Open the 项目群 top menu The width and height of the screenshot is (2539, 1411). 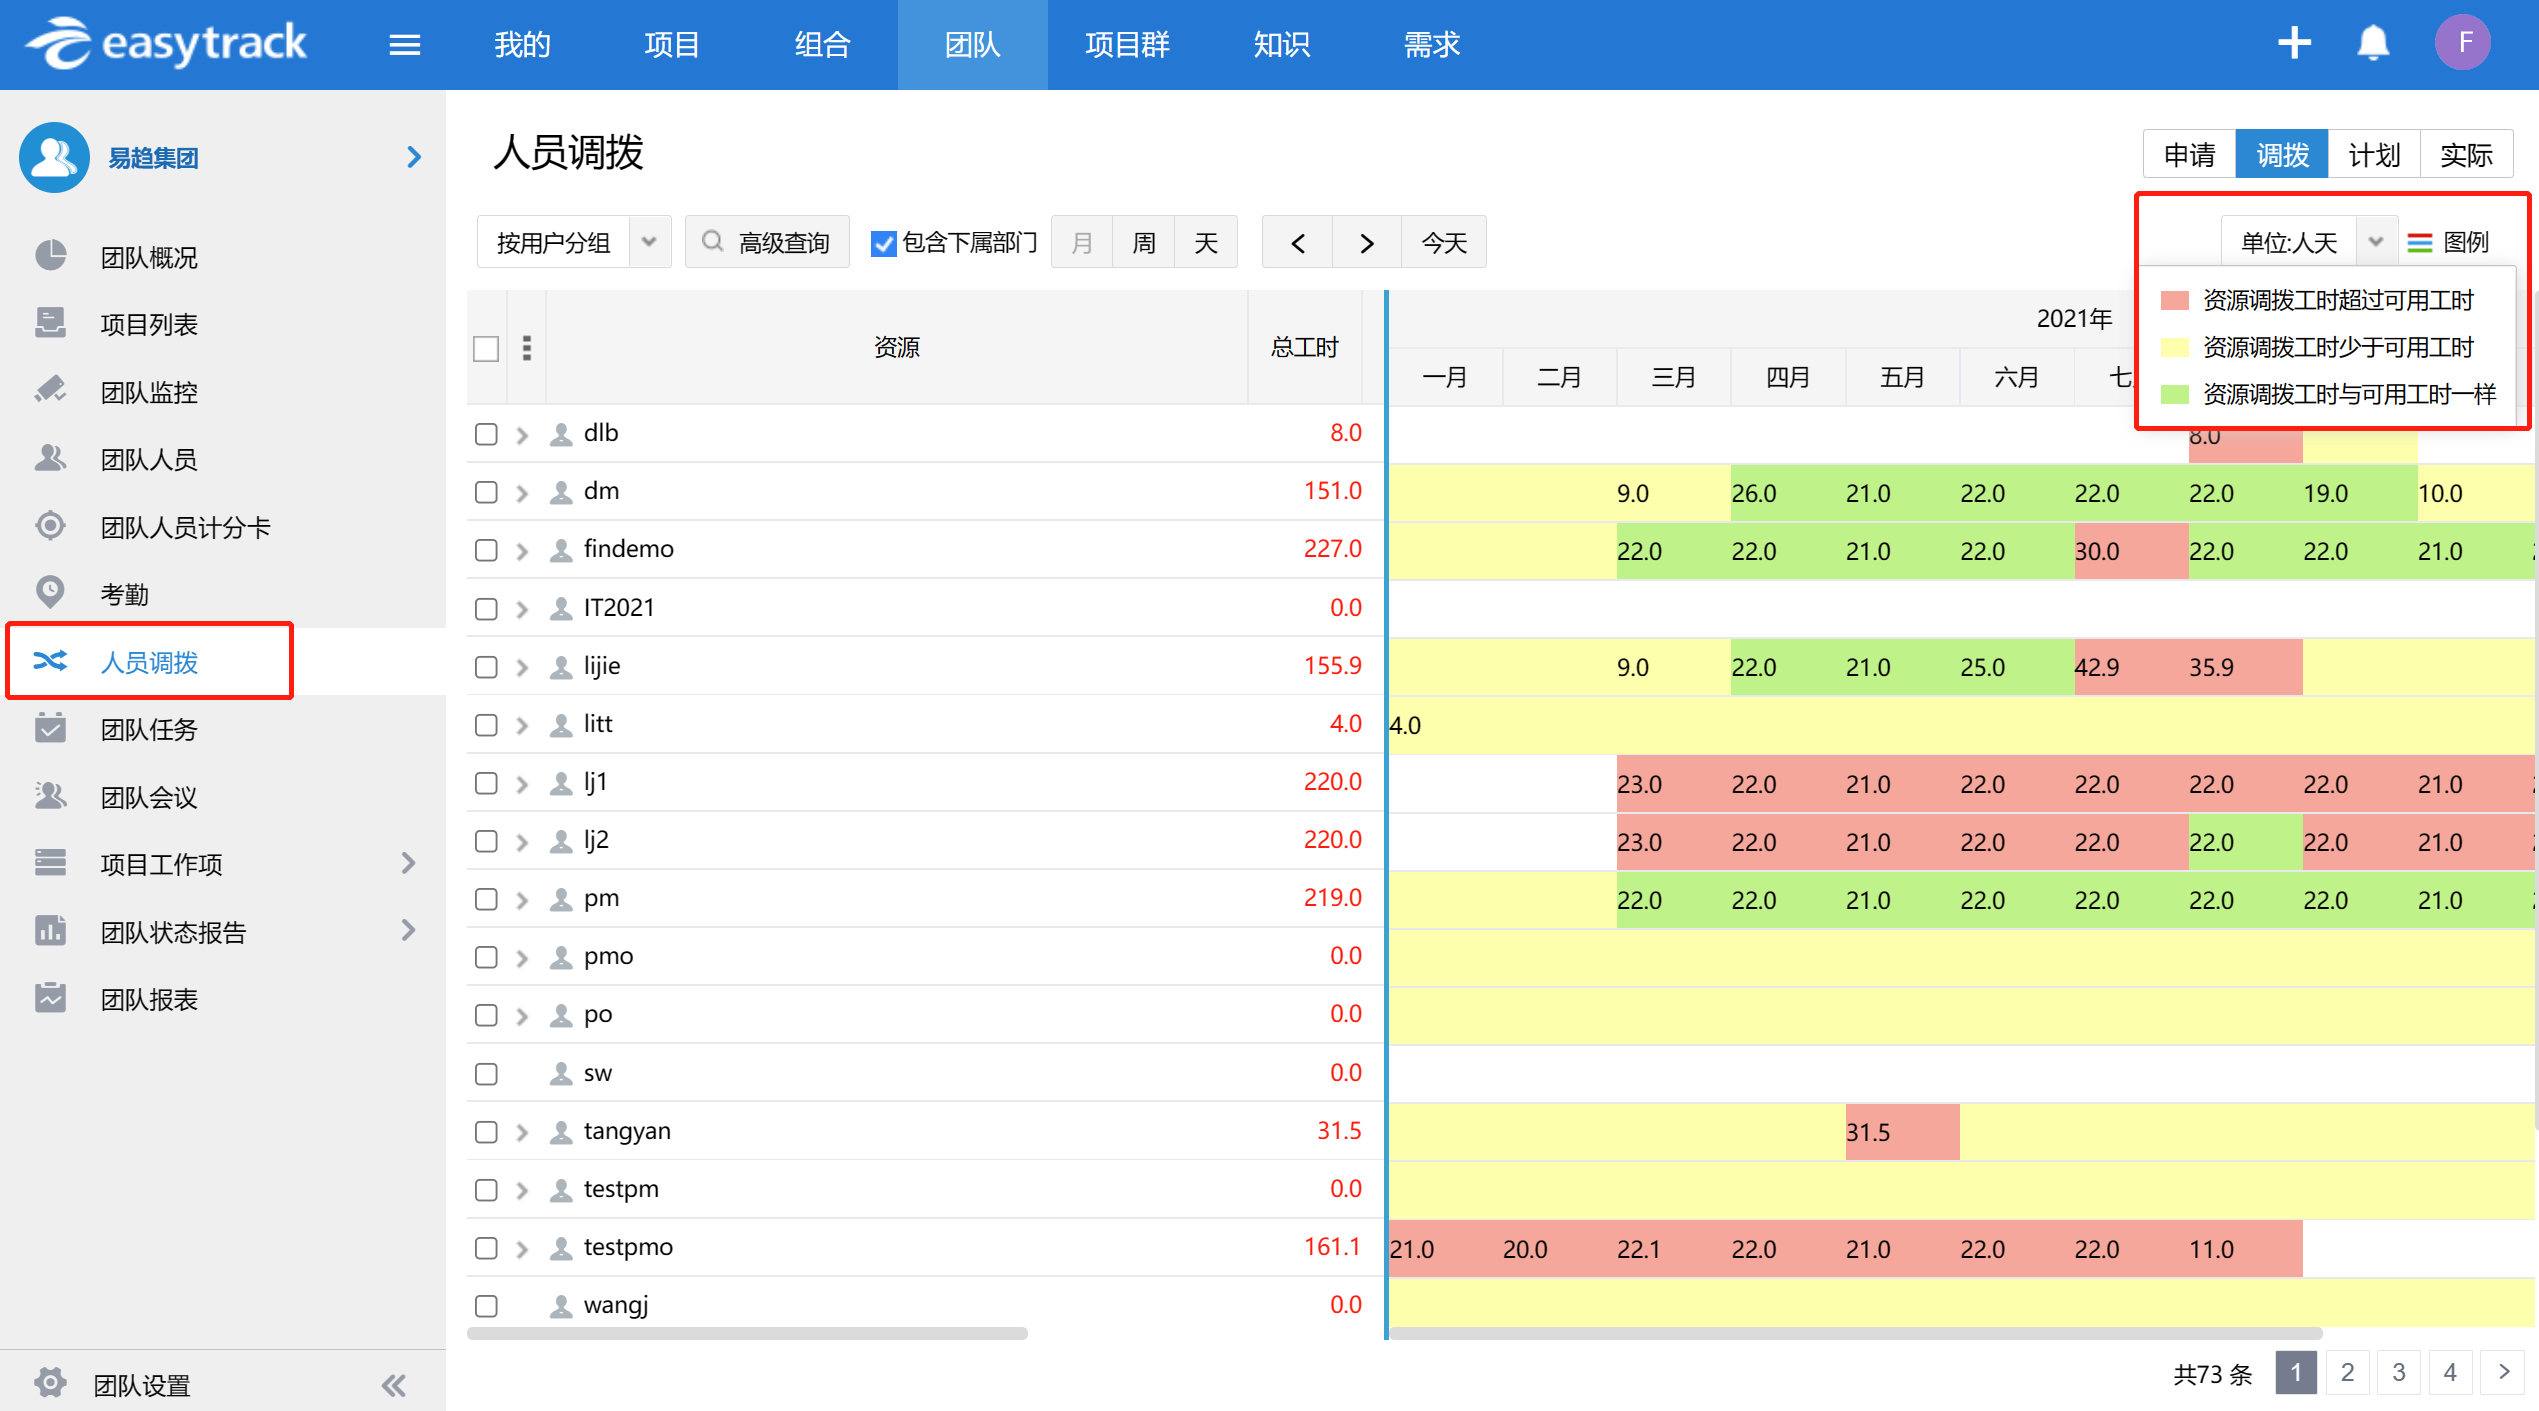(x=1127, y=45)
